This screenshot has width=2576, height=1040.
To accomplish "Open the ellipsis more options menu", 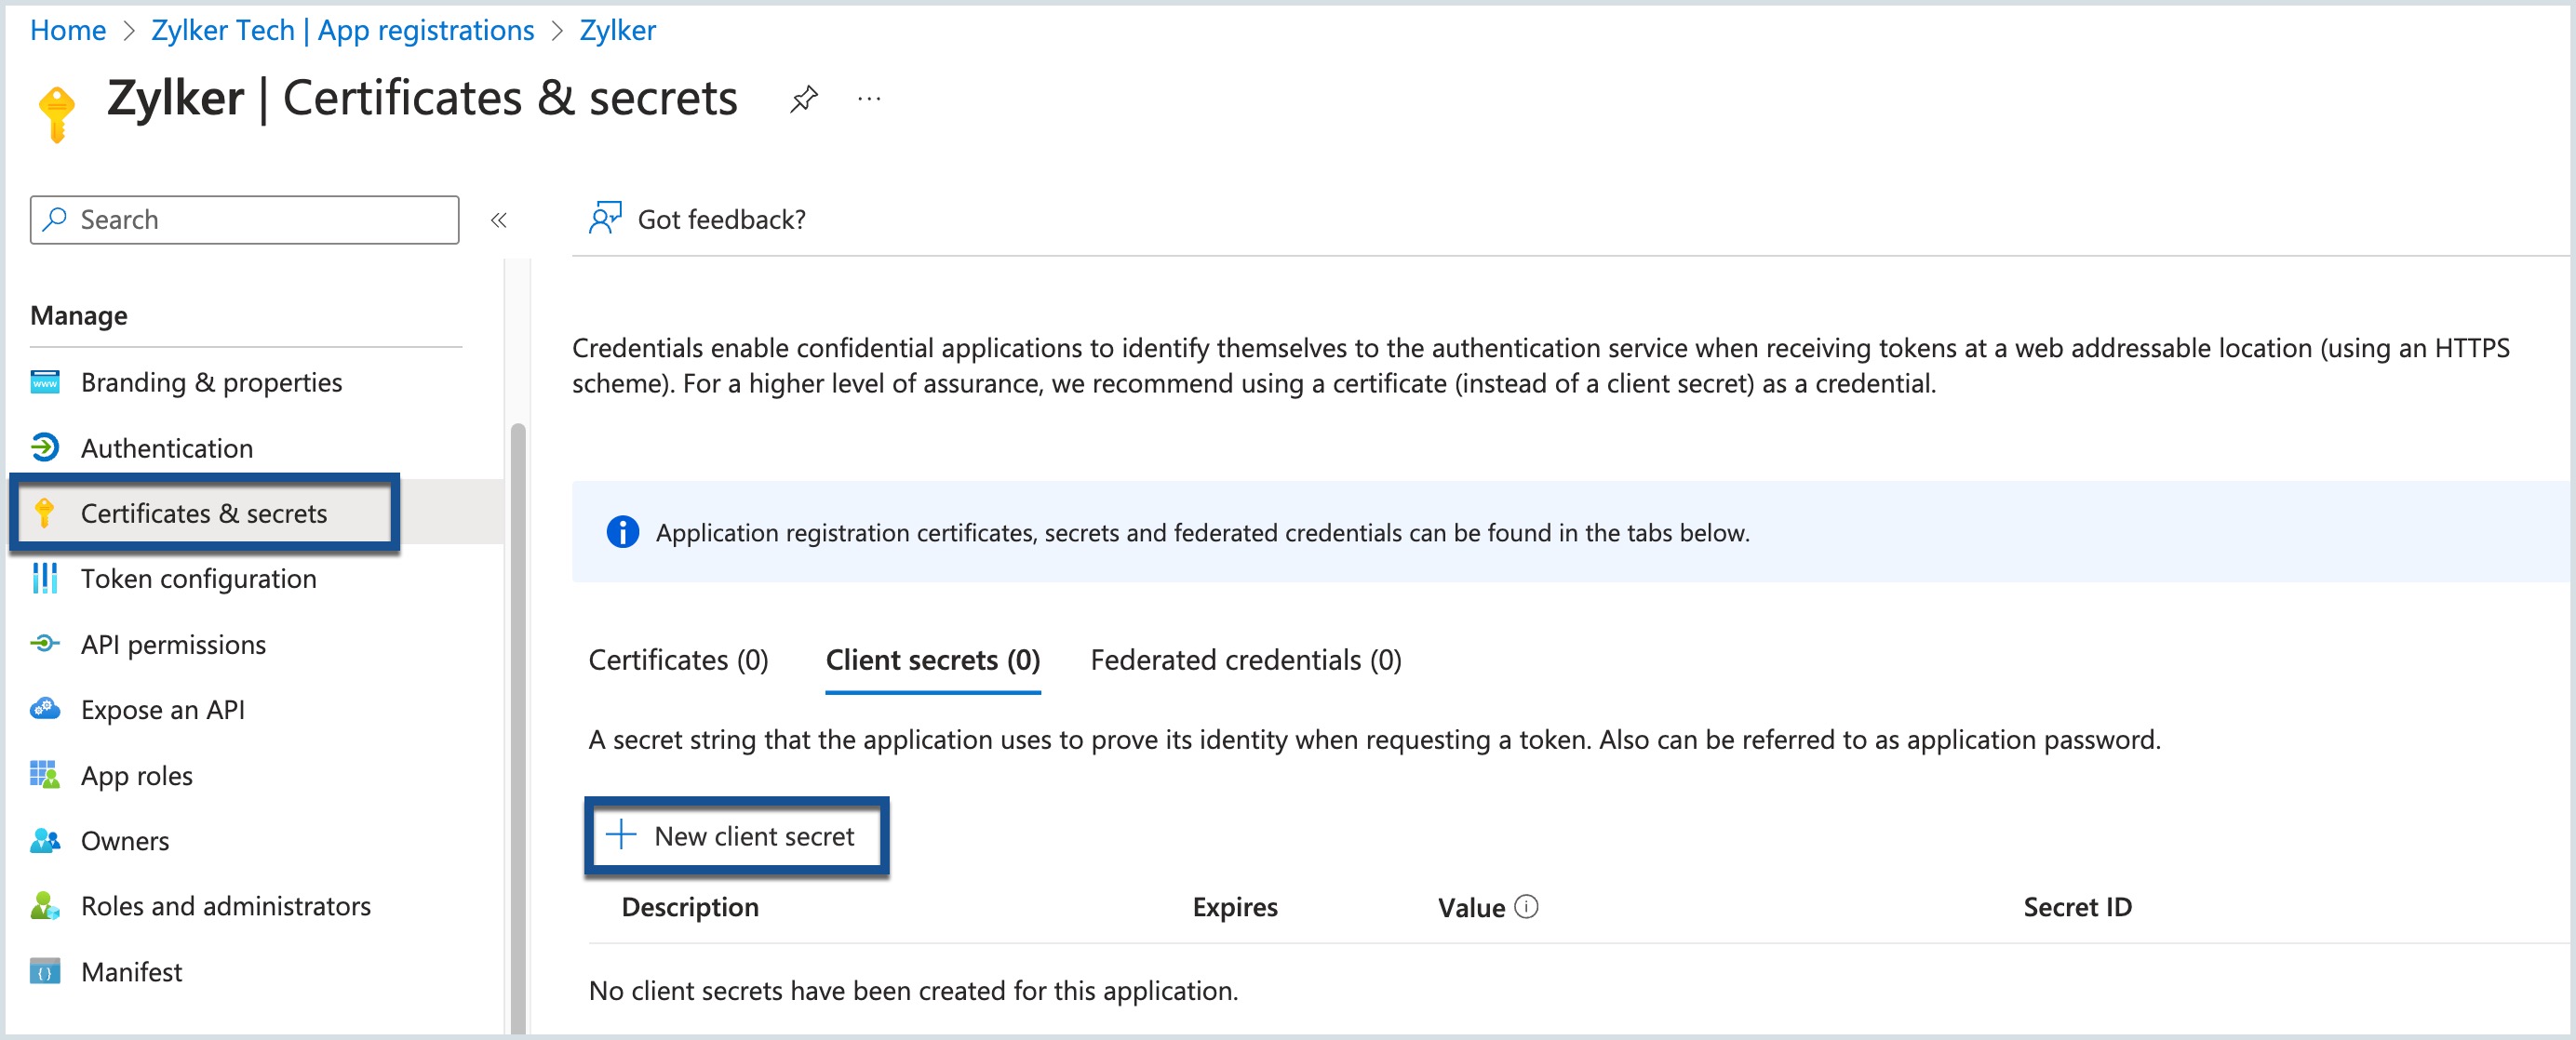I will pos(869,98).
